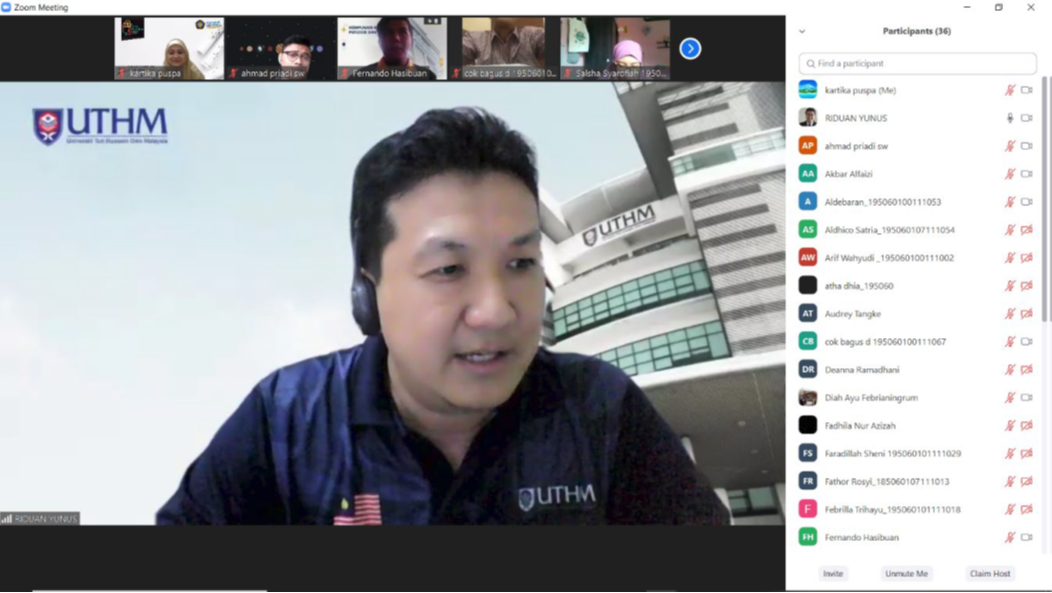
Task: Click the camera icon for RIDUAN YUNUS
Action: point(1027,118)
